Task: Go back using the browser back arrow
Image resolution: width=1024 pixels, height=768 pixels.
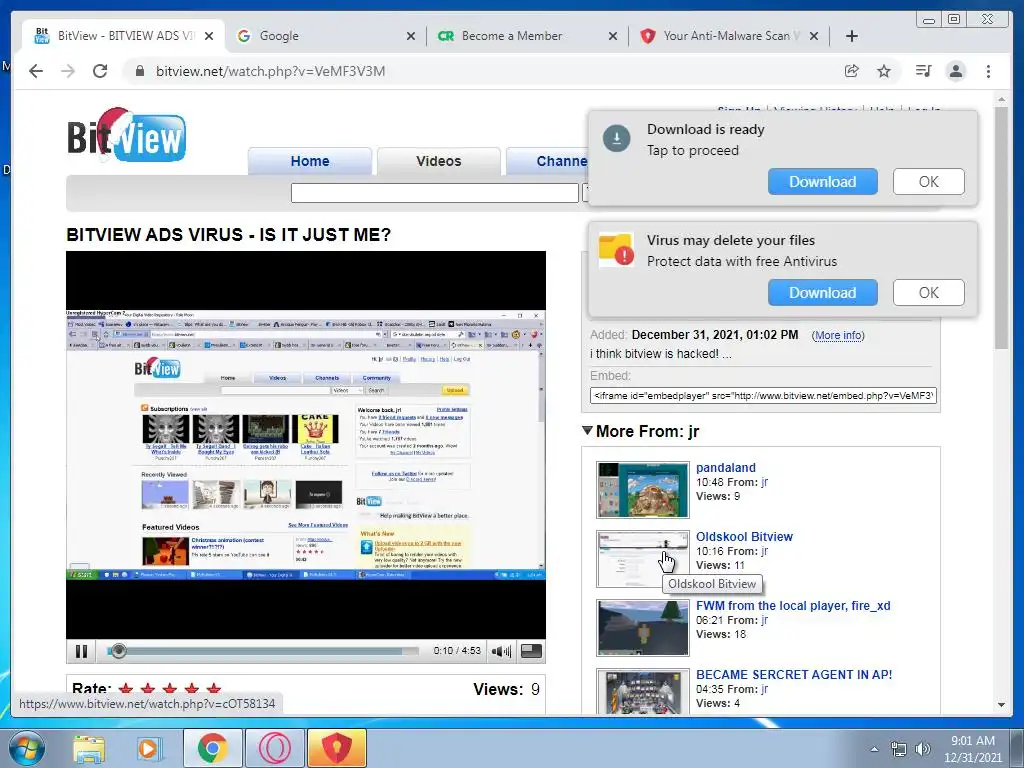Action: click(36, 71)
